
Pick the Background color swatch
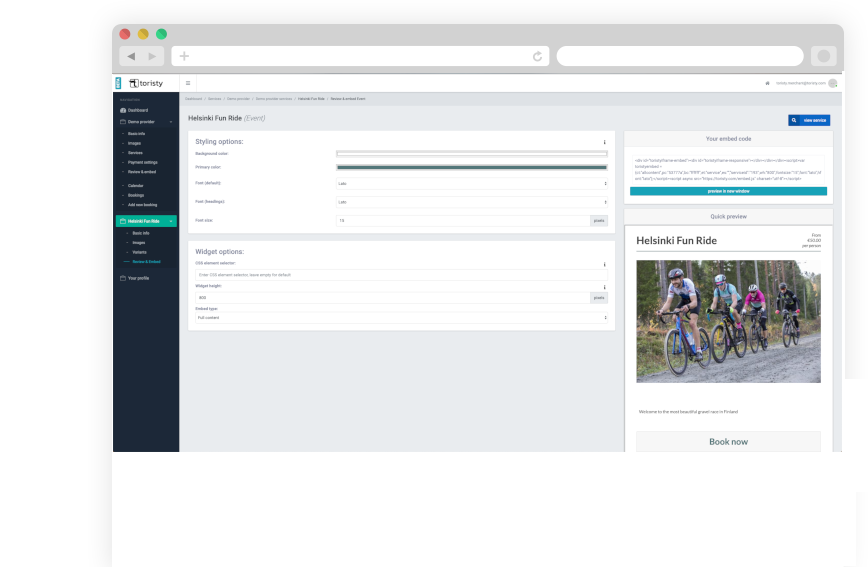pyautogui.click(x=472, y=153)
